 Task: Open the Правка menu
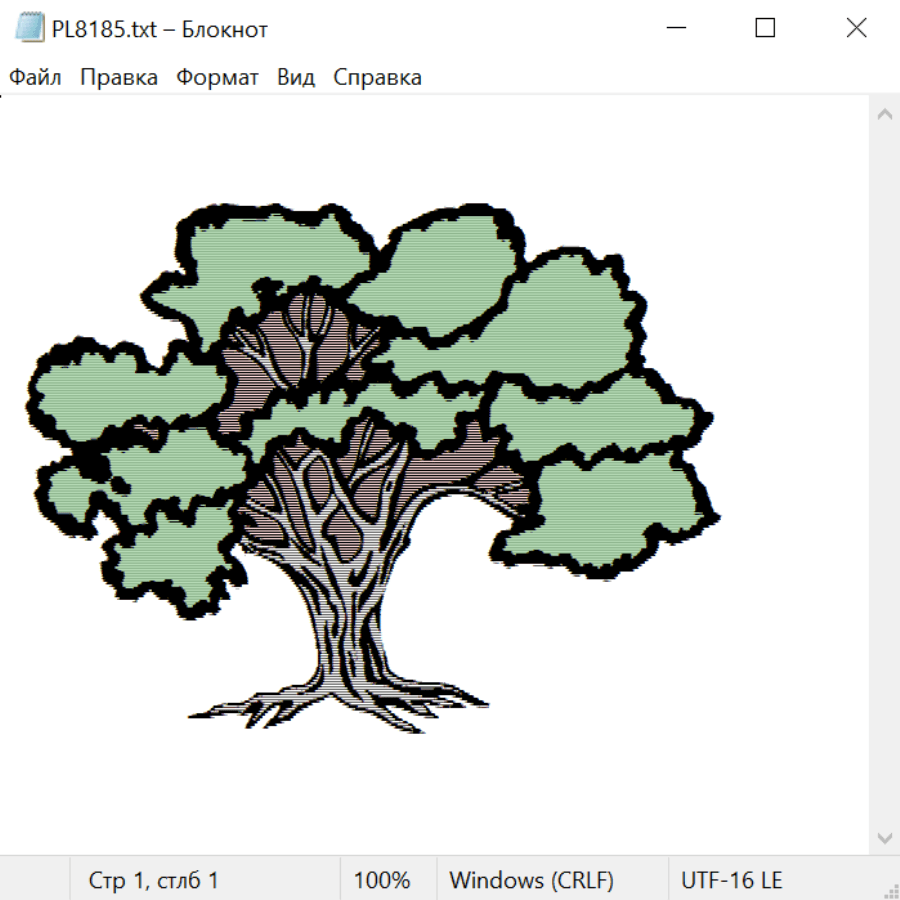tap(119, 78)
